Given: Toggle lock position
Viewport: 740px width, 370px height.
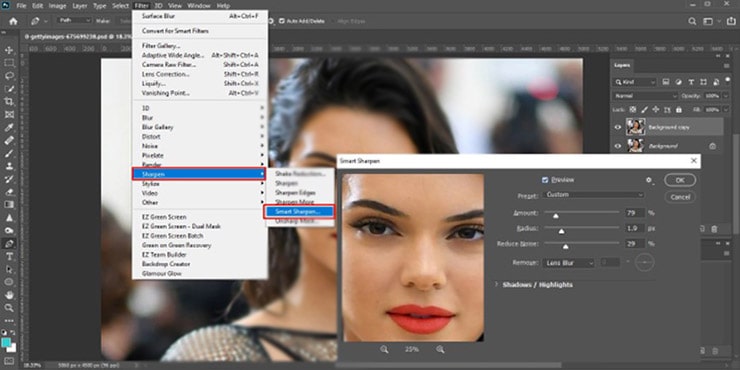Looking at the screenshot, I should click(656, 109).
